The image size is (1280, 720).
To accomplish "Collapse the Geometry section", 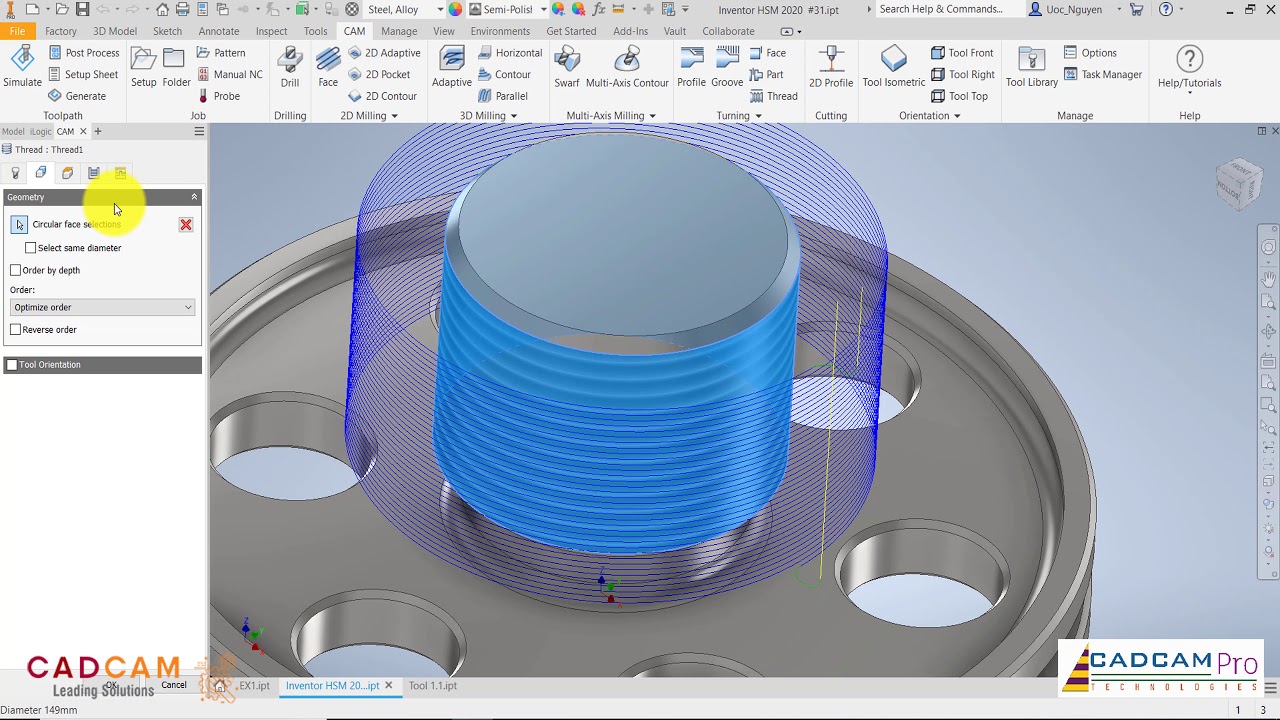I will pyautogui.click(x=194, y=197).
